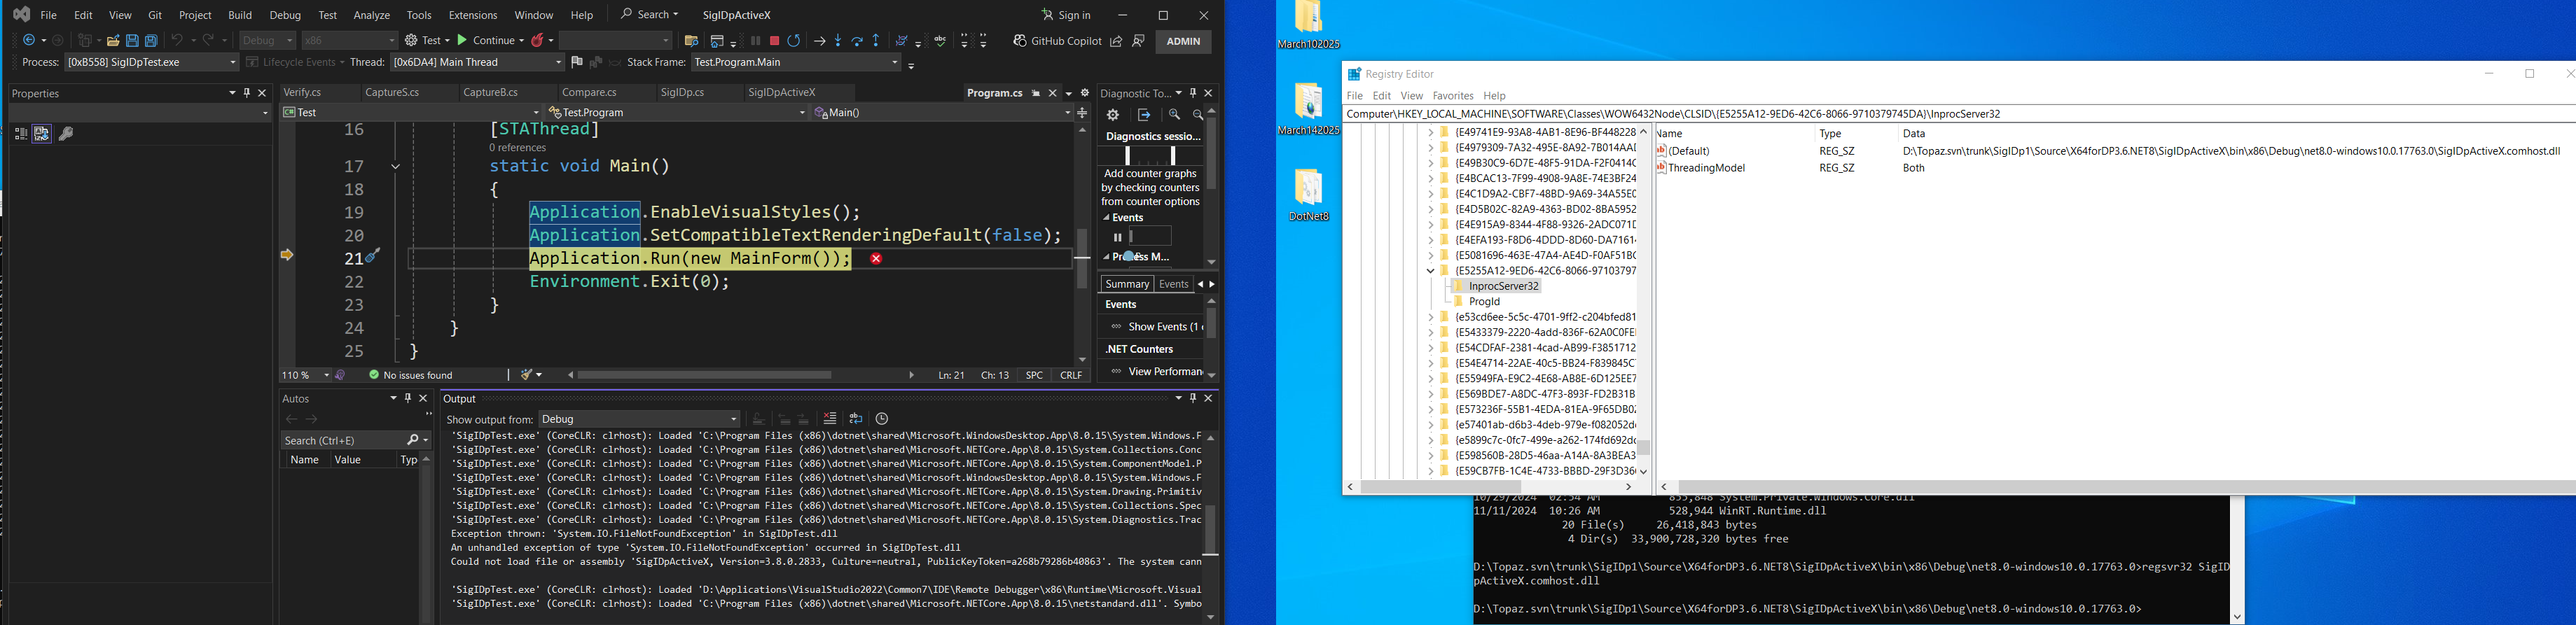2576x625 pixels.
Task: Open the Test project scope dropdown
Action: (411, 113)
